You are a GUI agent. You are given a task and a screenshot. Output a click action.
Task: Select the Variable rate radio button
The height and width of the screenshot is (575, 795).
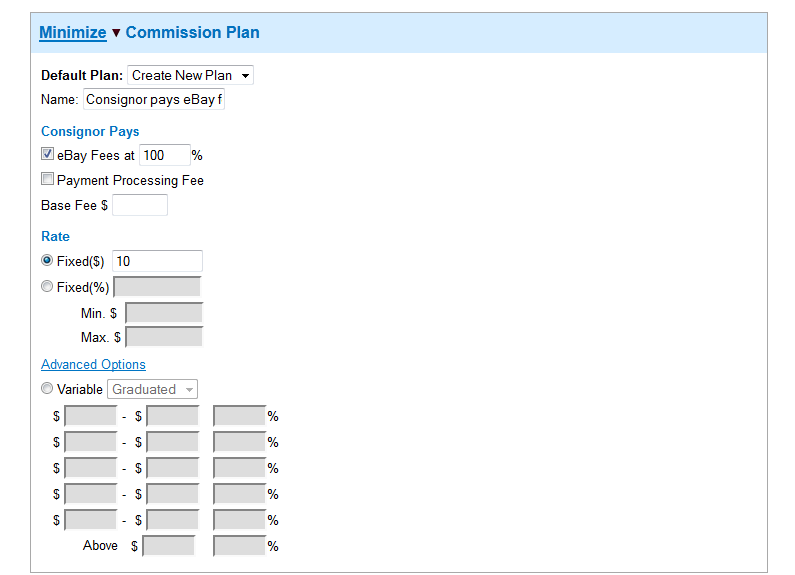[47, 388]
